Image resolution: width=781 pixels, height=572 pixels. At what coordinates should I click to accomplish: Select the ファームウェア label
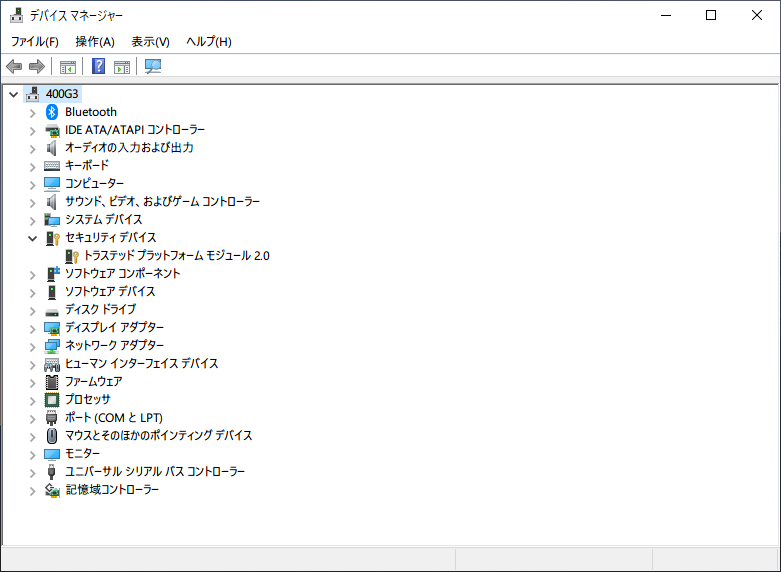tap(94, 381)
